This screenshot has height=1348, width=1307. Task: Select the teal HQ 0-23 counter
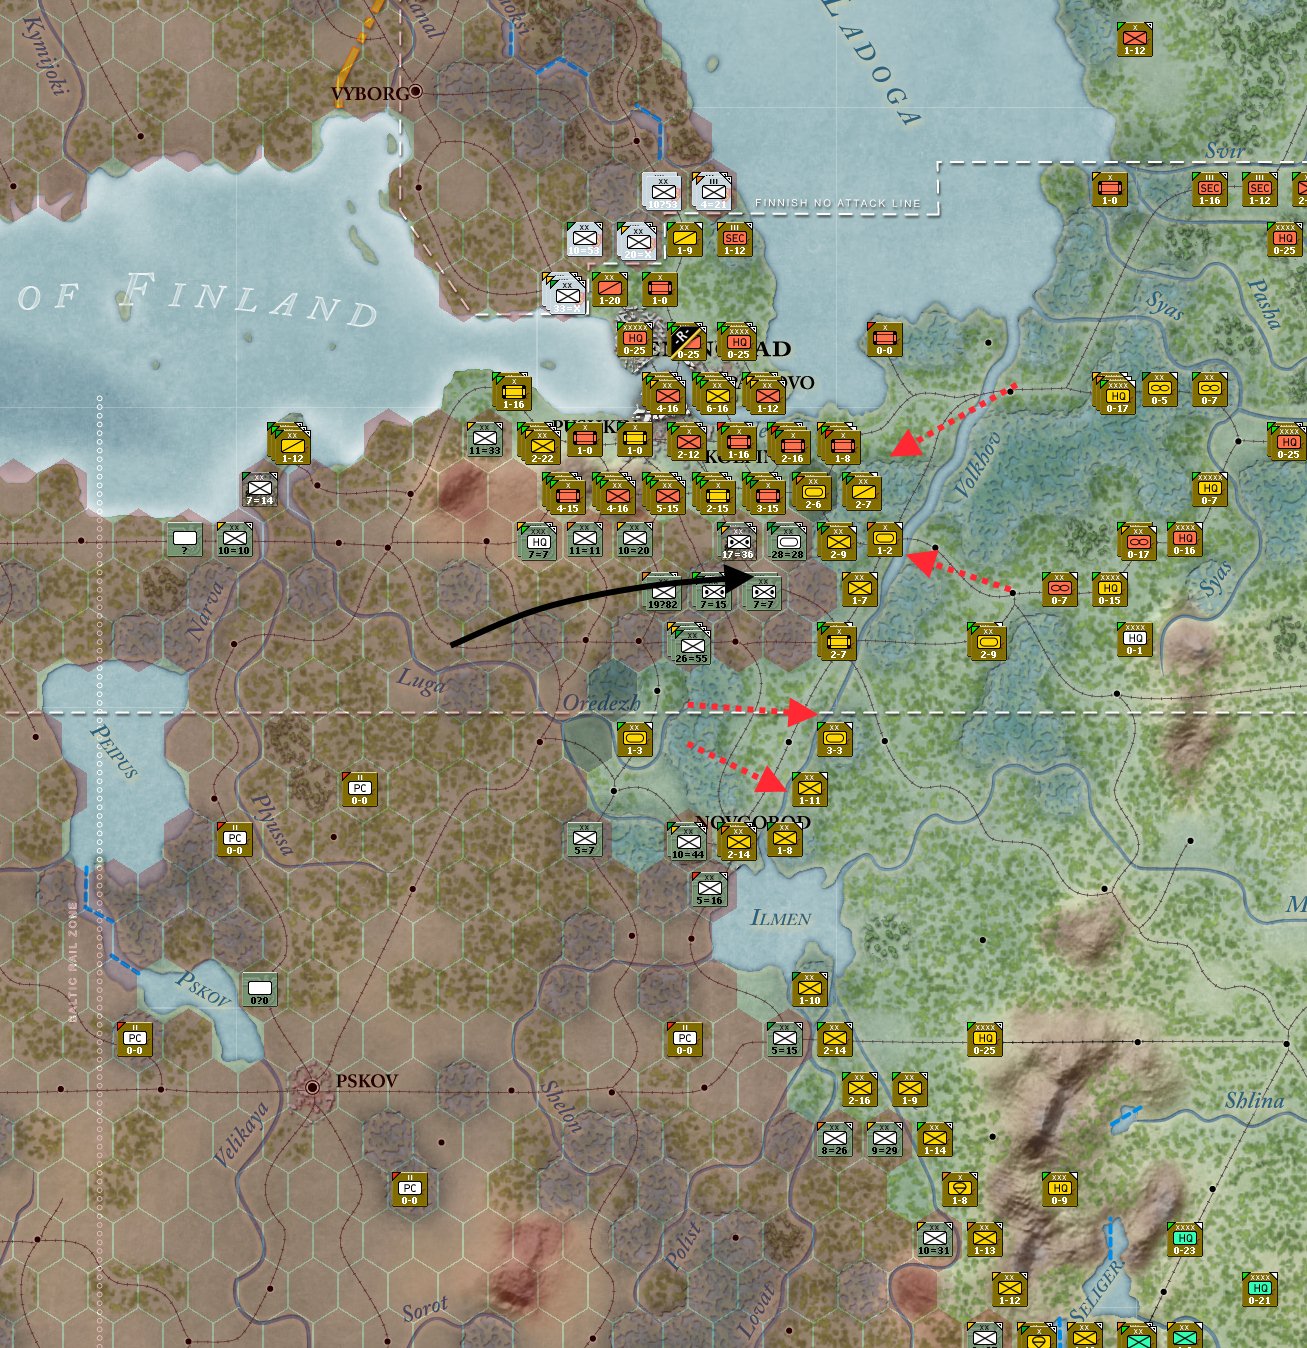pyautogui.click(x=1184, y=1239)
